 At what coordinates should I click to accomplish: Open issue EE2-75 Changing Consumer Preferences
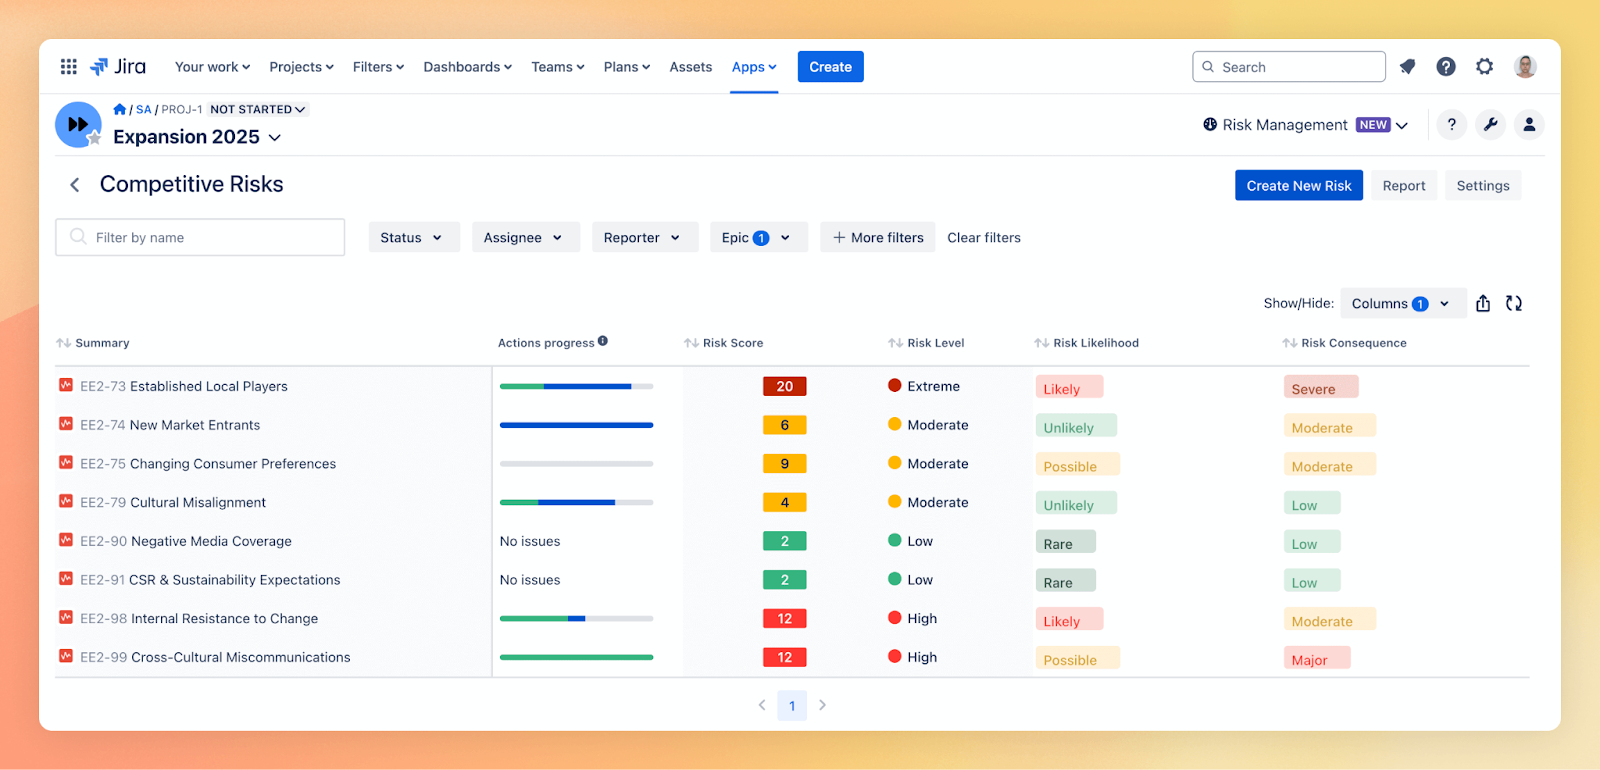[208, 464]
